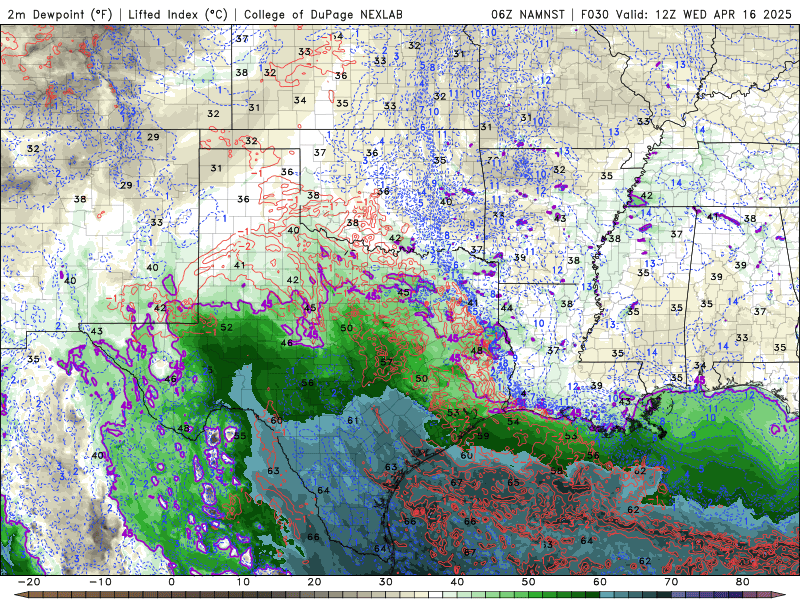Image resolution: width=800 pixels, height=600 pixels.
Task: Click the 10 label on the color scale
Action: coord(243,582)
